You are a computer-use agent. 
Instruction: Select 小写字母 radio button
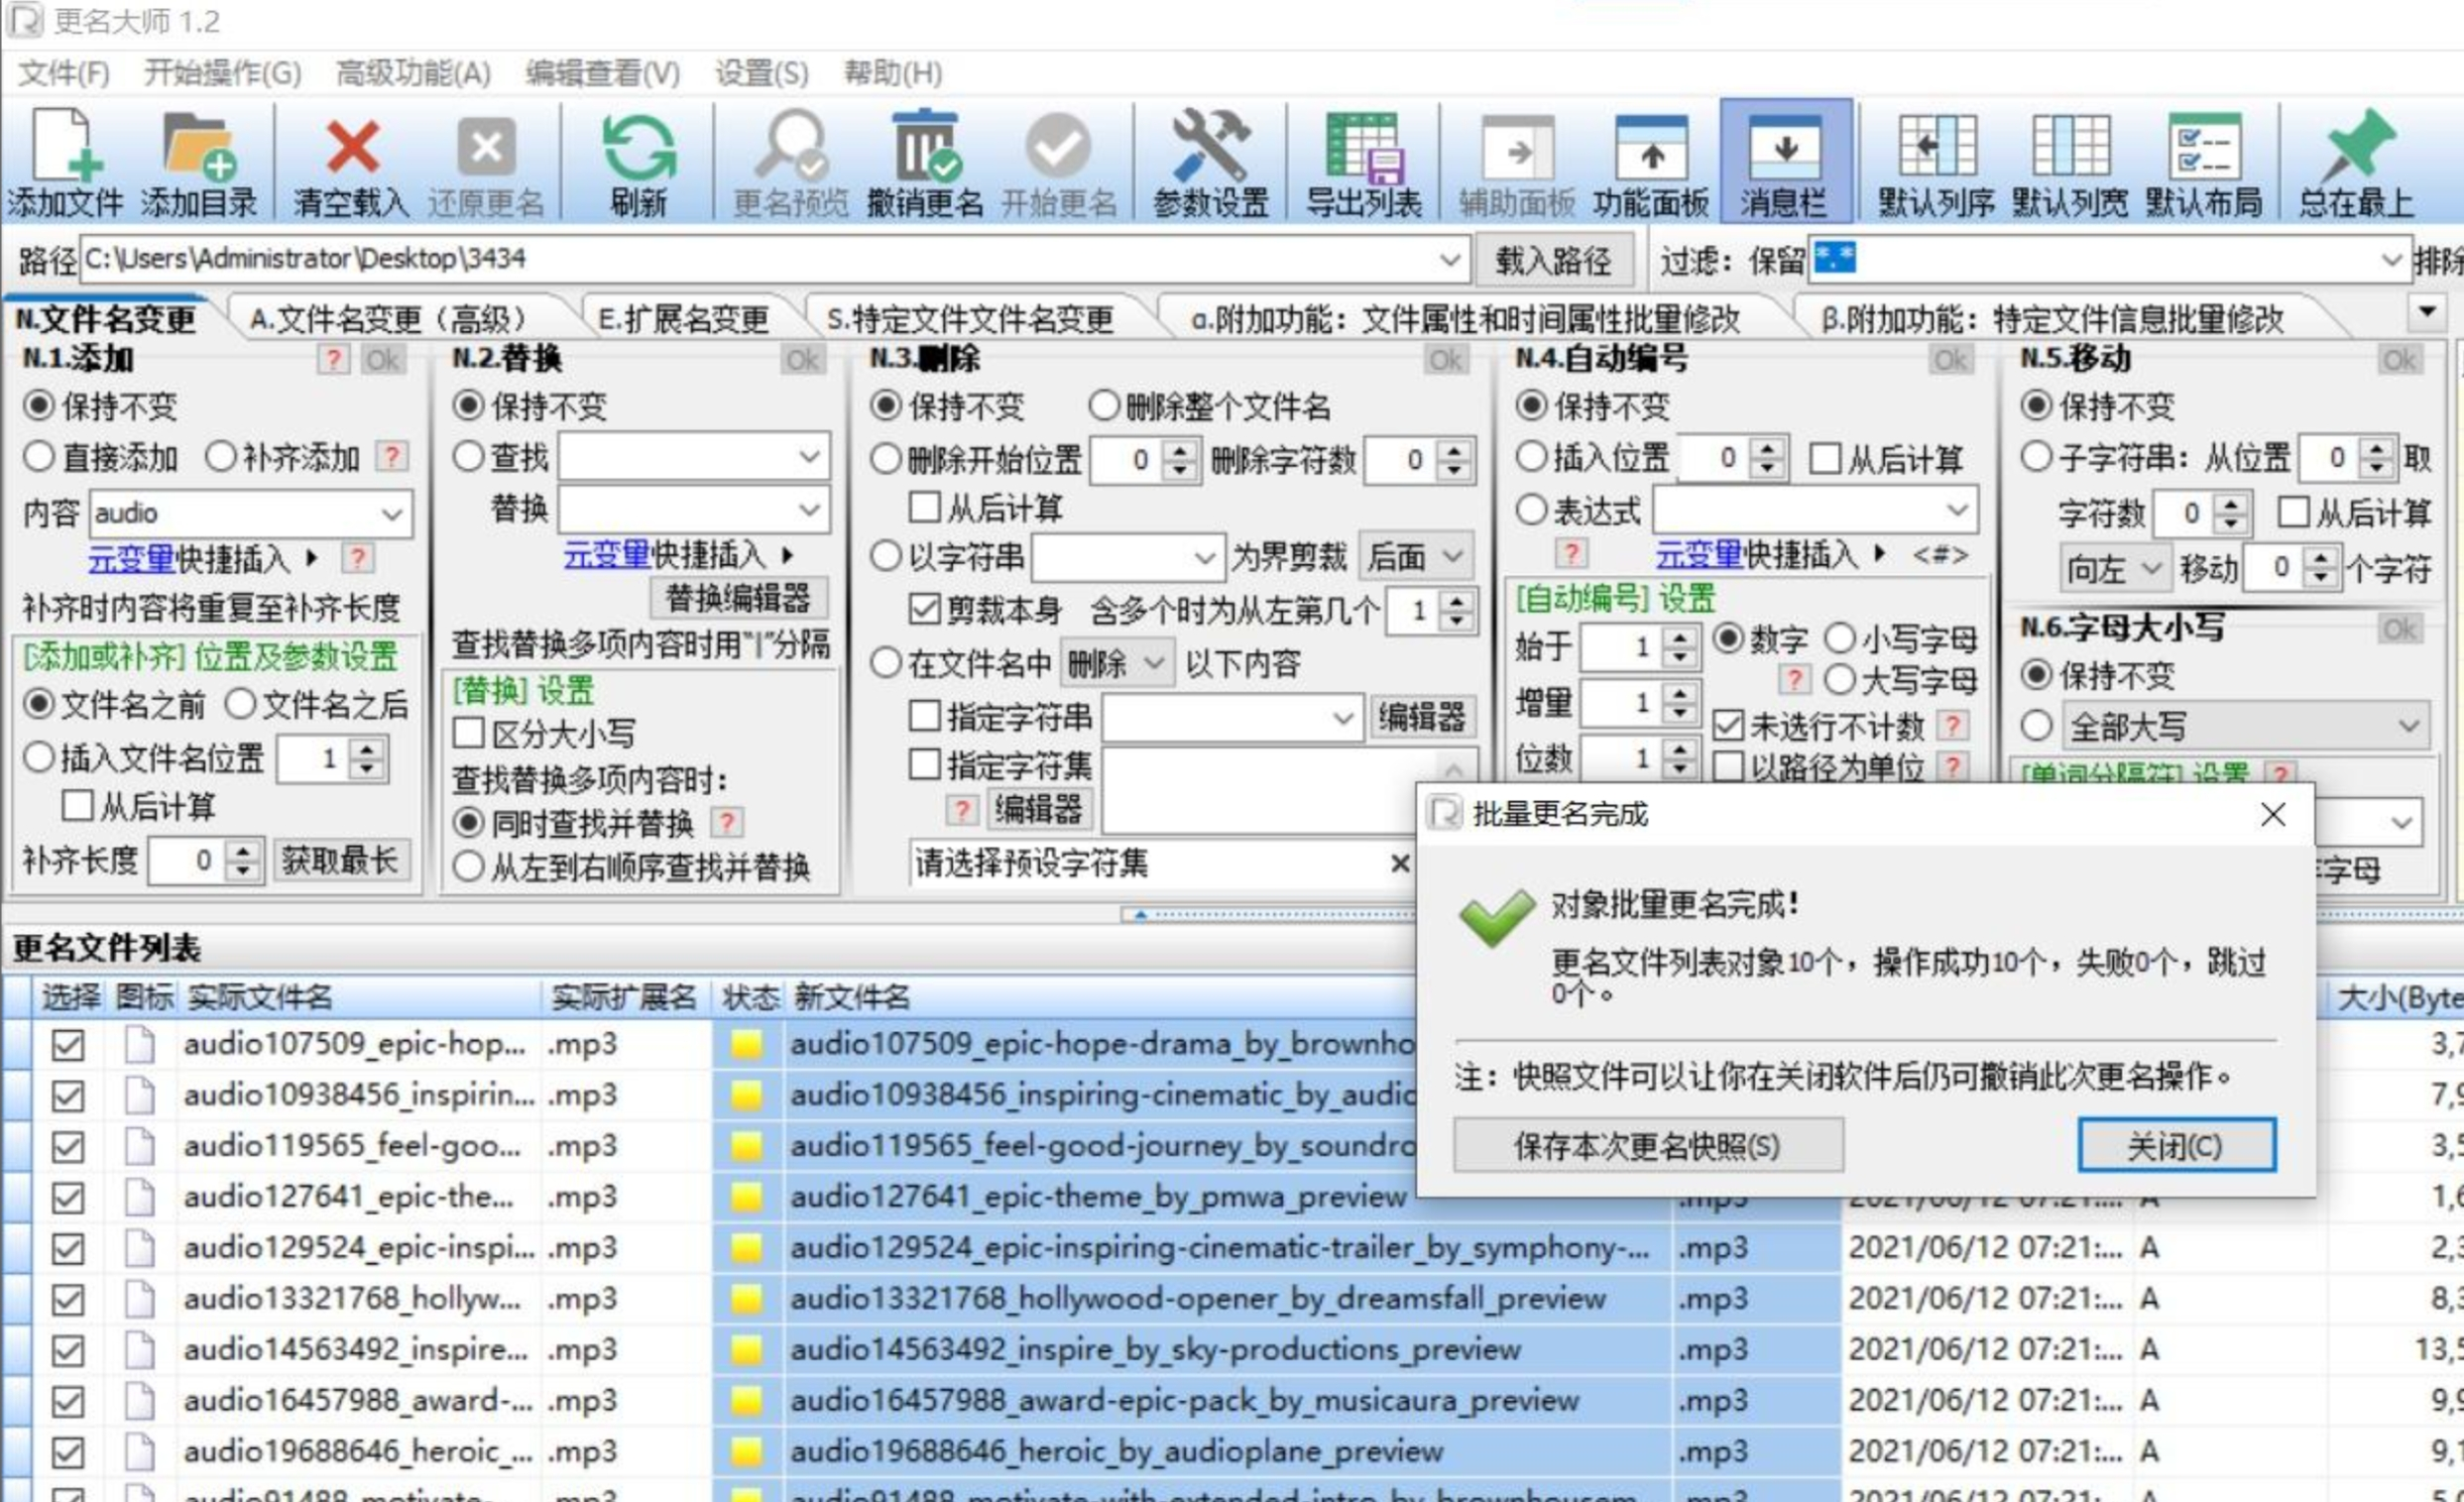[1840, 638]
